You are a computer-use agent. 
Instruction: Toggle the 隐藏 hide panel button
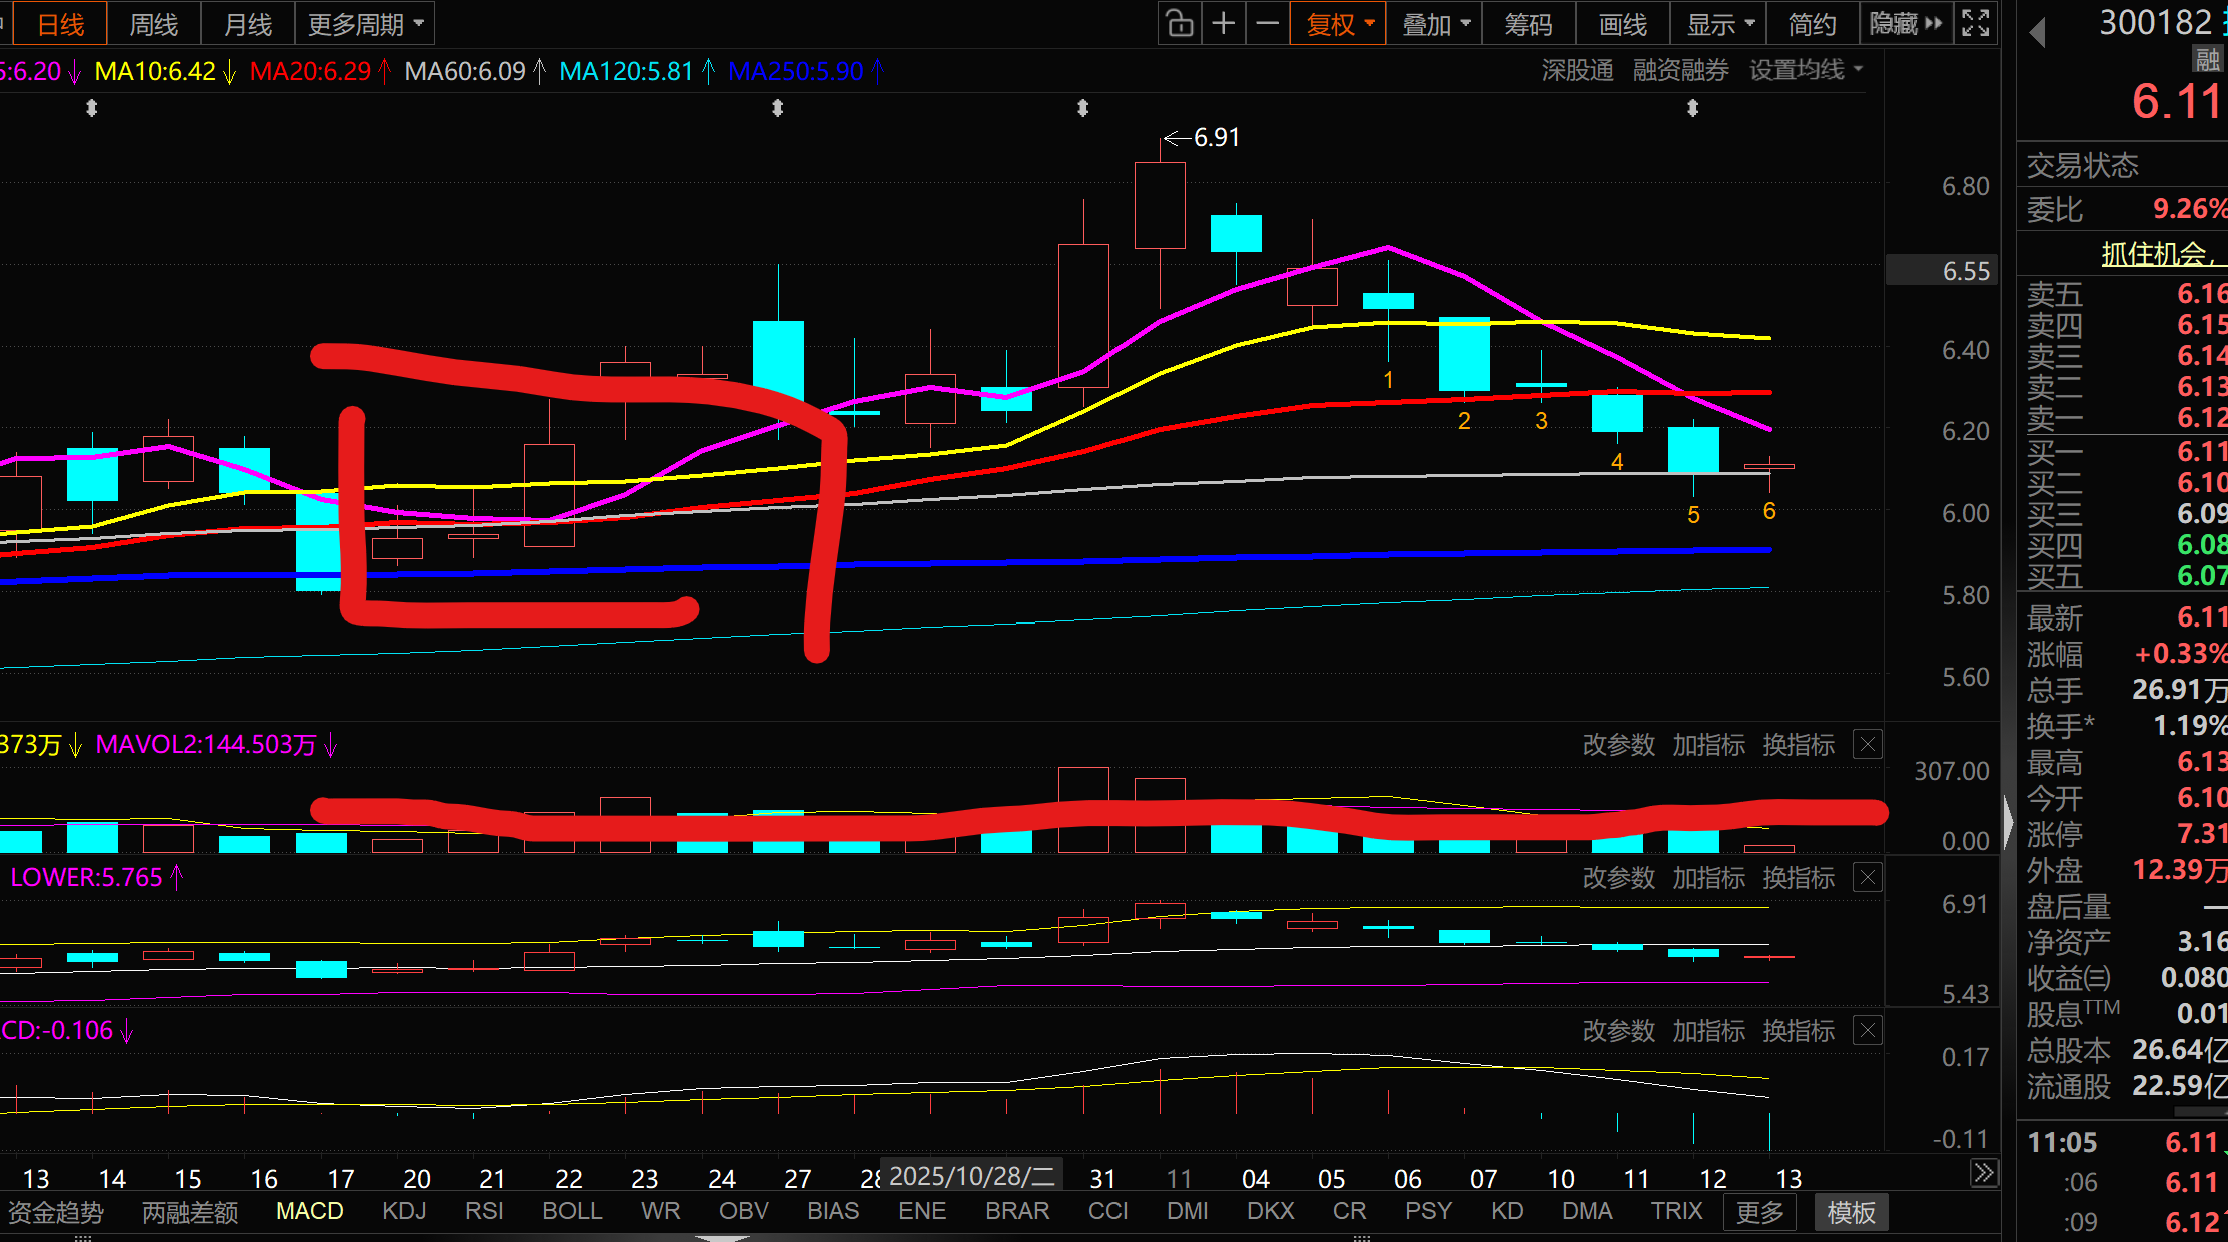[1905, 24]
